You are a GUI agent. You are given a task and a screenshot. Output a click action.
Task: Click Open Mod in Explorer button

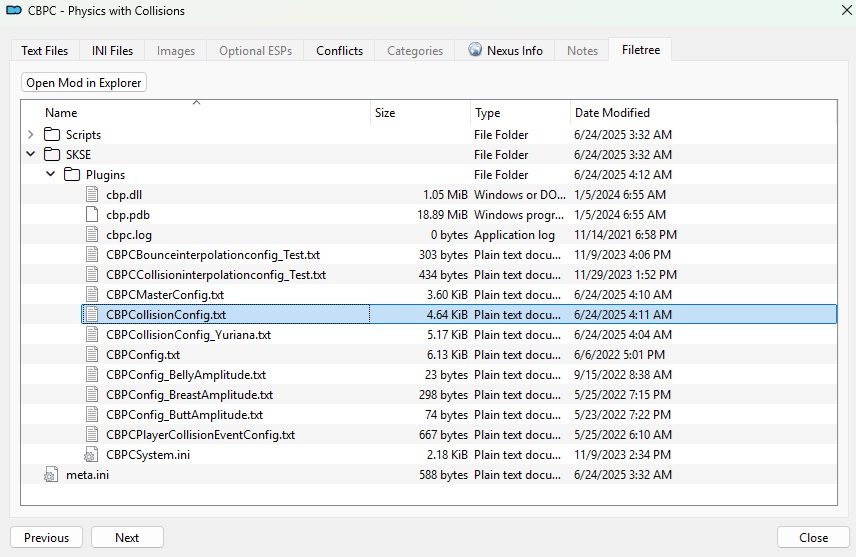pos(84,82)
